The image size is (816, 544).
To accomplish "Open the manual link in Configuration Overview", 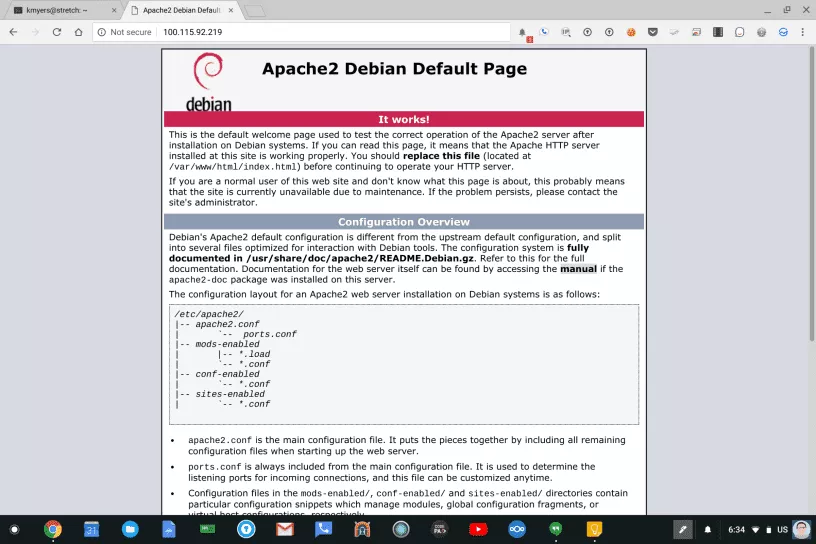I will click(579, 269).
